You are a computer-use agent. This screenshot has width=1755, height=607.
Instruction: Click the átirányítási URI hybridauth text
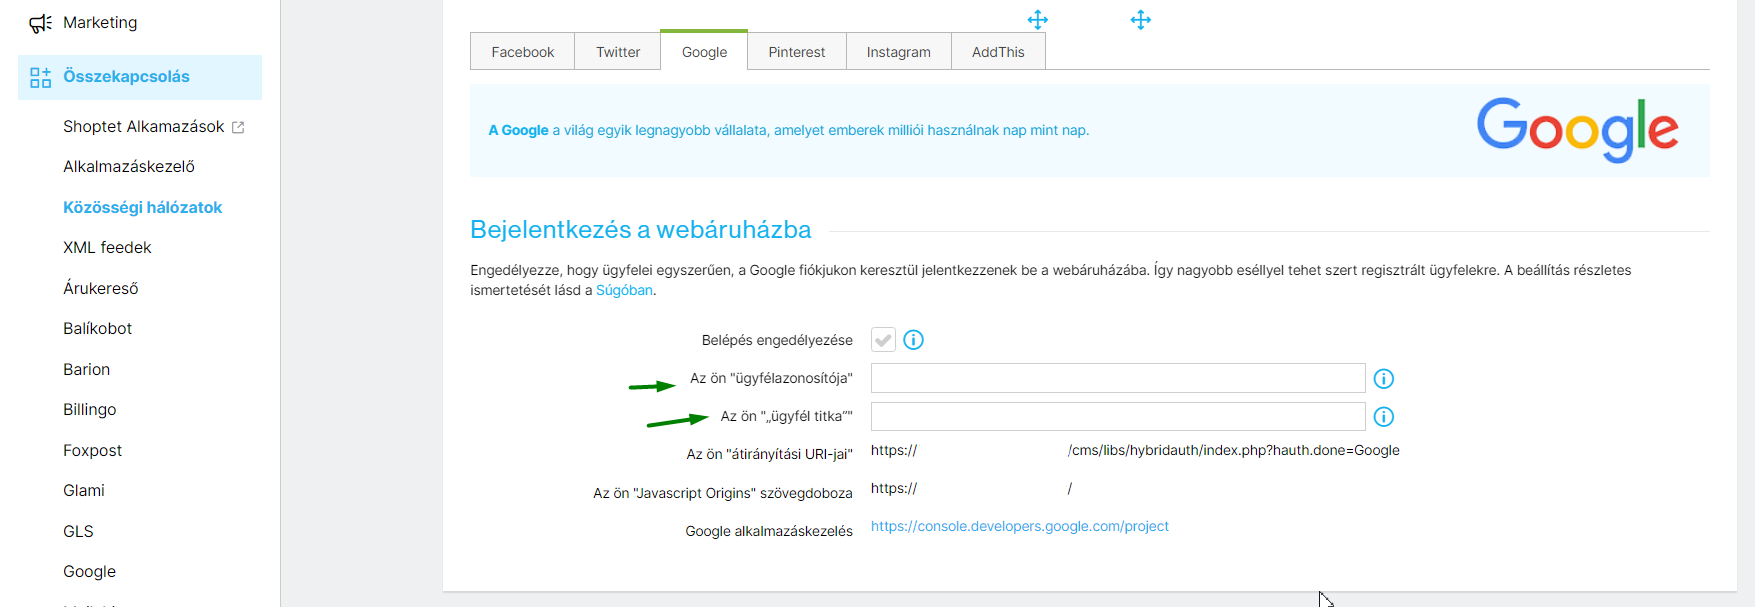[x=1234, y=450]
